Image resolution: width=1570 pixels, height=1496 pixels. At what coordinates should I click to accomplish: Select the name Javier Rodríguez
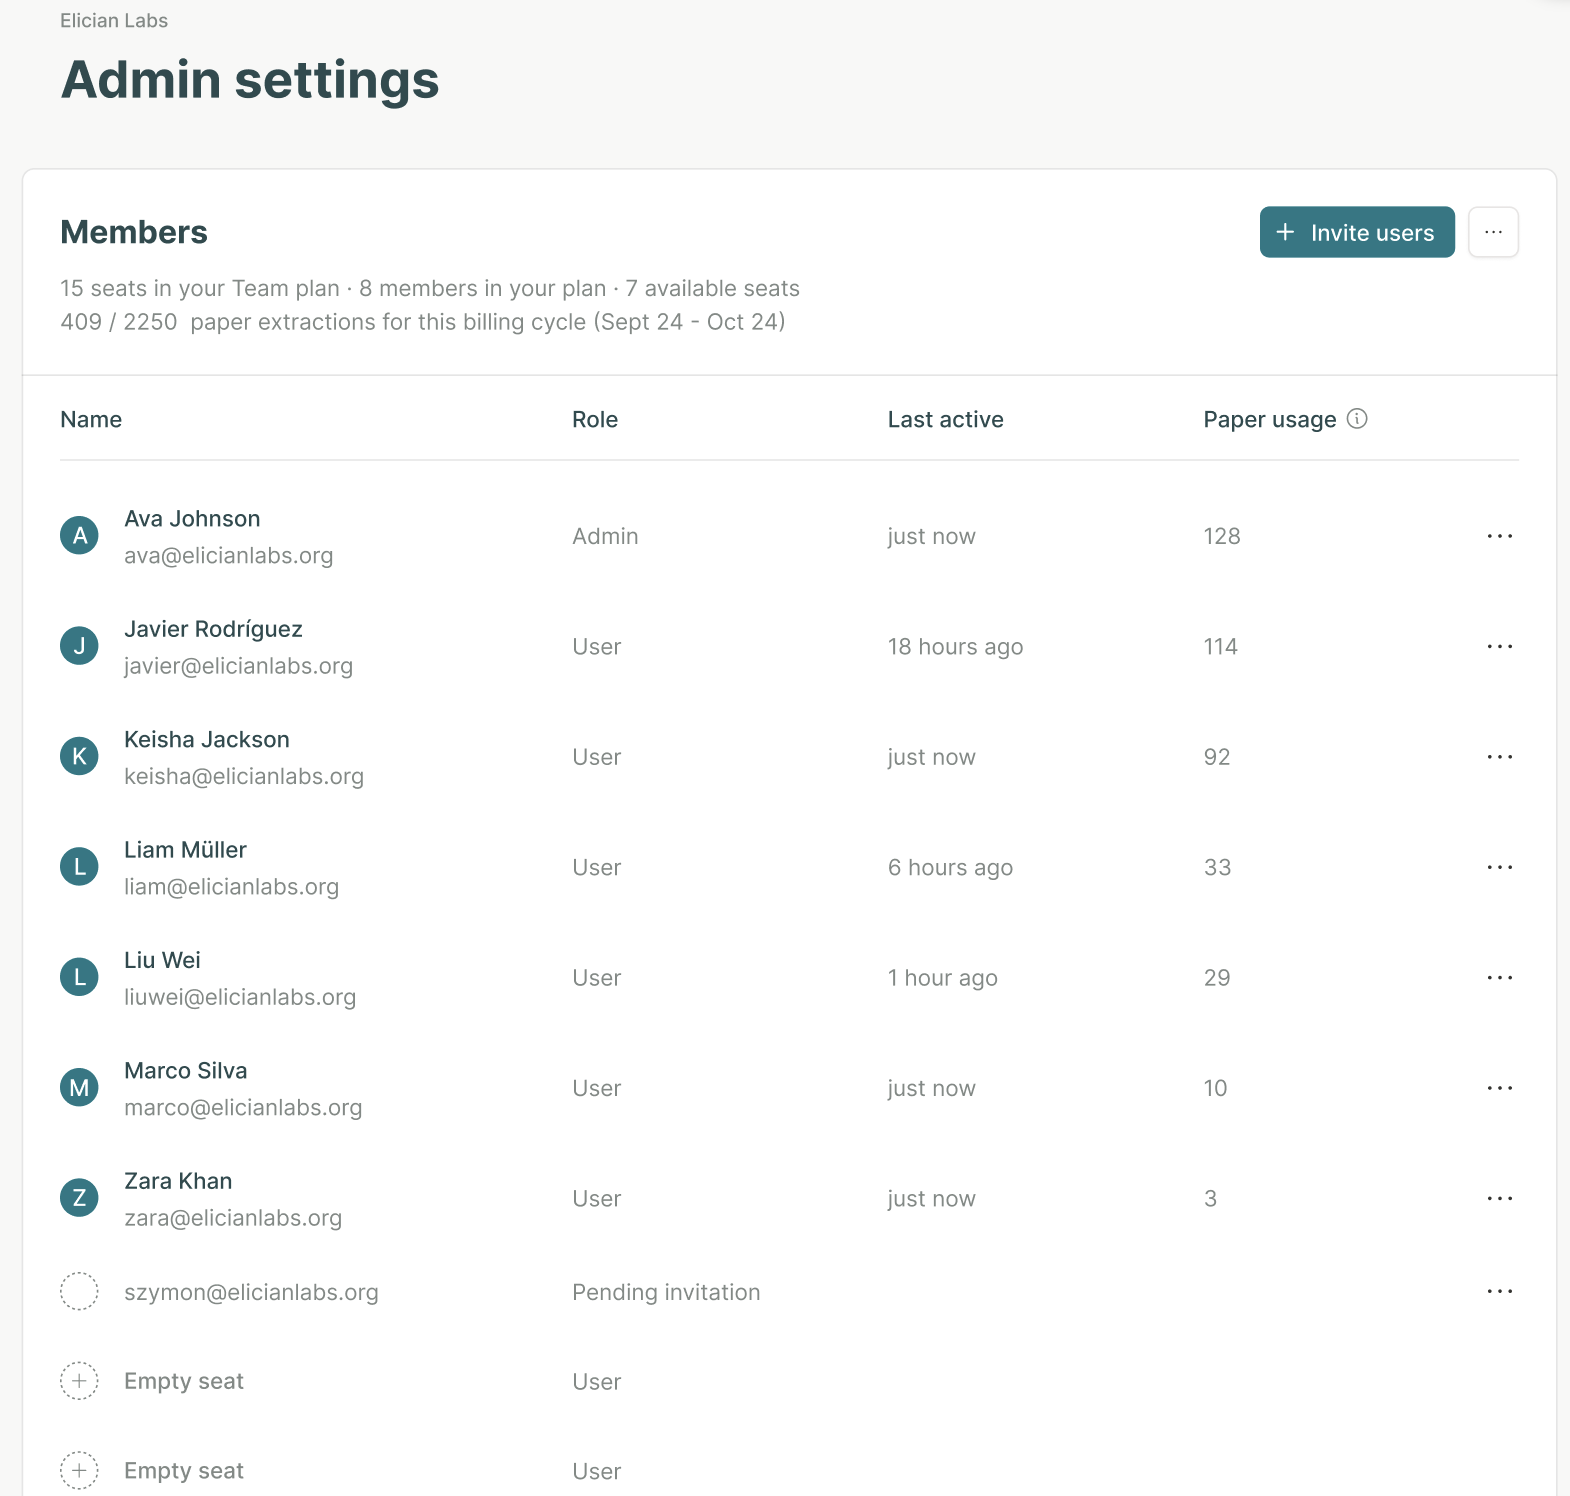click(213, 629)
